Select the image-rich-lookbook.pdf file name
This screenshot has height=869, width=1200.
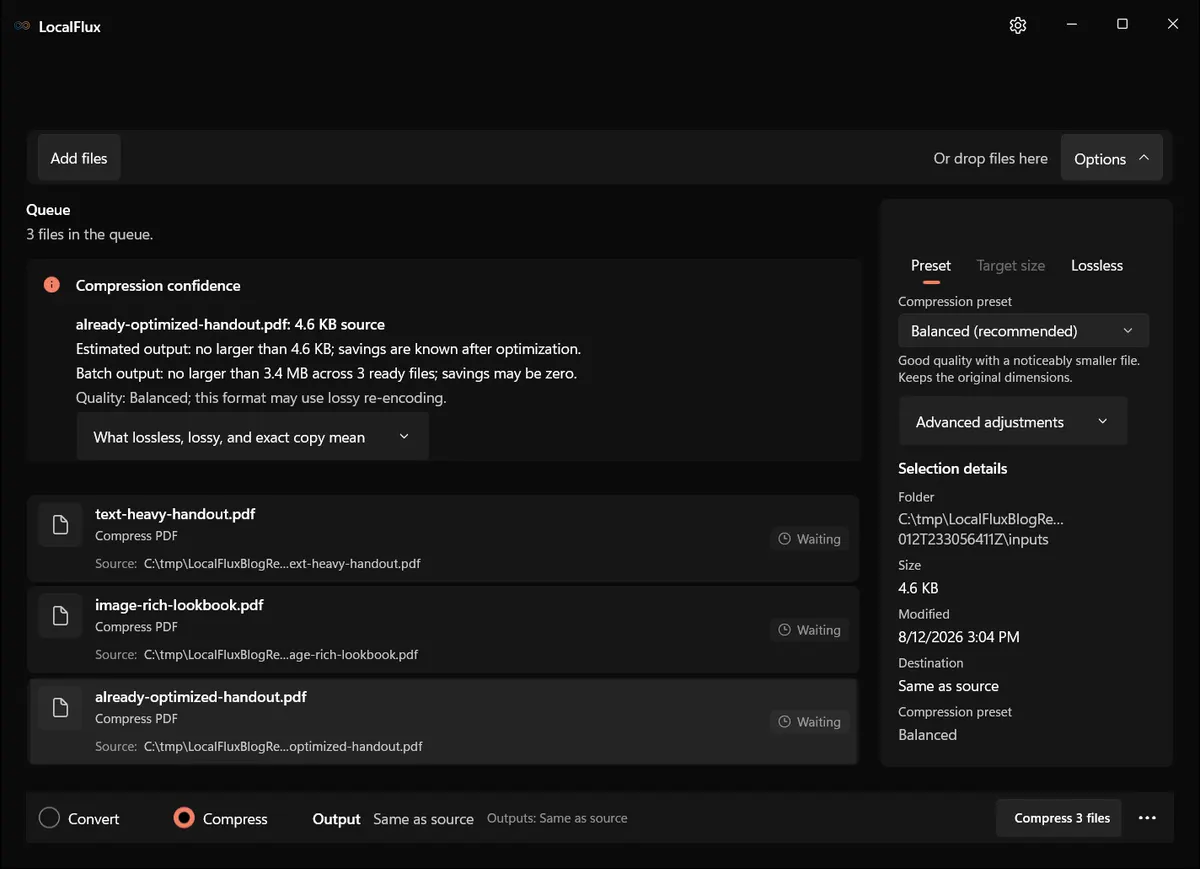tap(179, 605)
